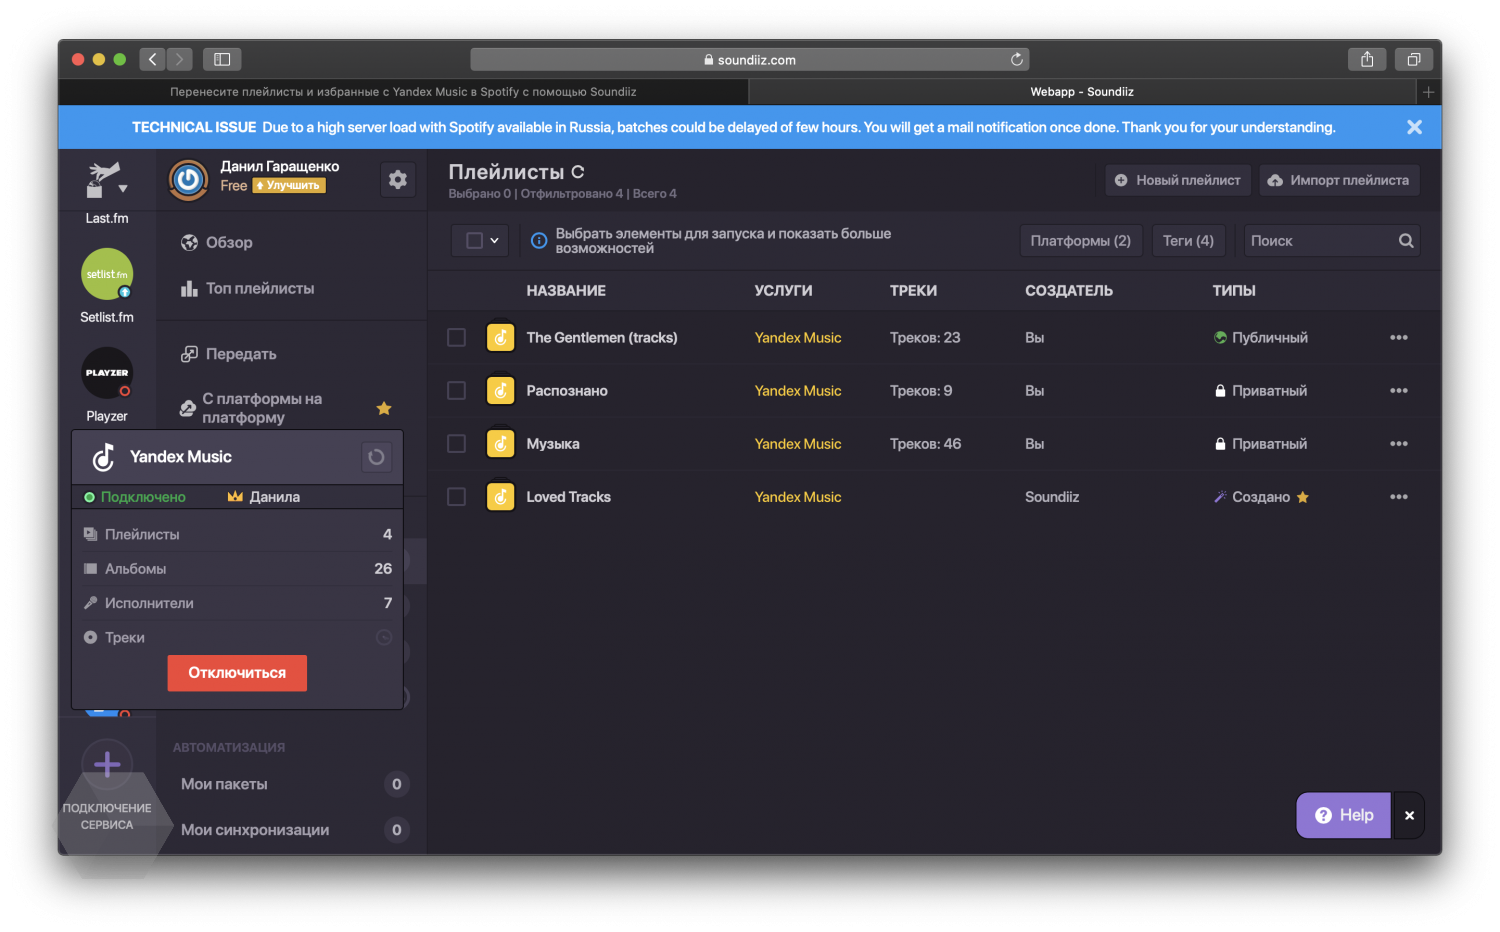Sort by ТРЕКИ column header
This screenshot has height=932, width=1500.
point(913,291)
